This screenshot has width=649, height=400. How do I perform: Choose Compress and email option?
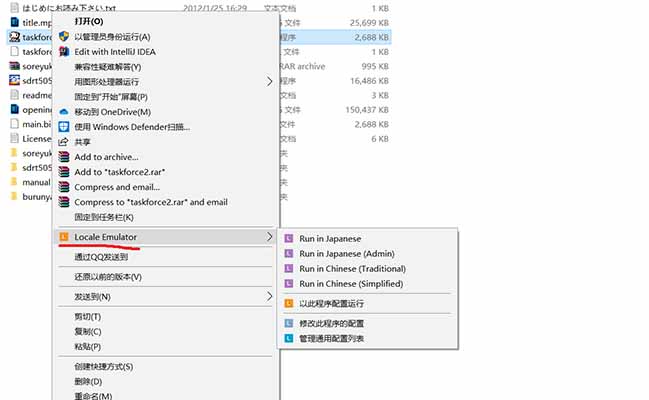point(117,187)
